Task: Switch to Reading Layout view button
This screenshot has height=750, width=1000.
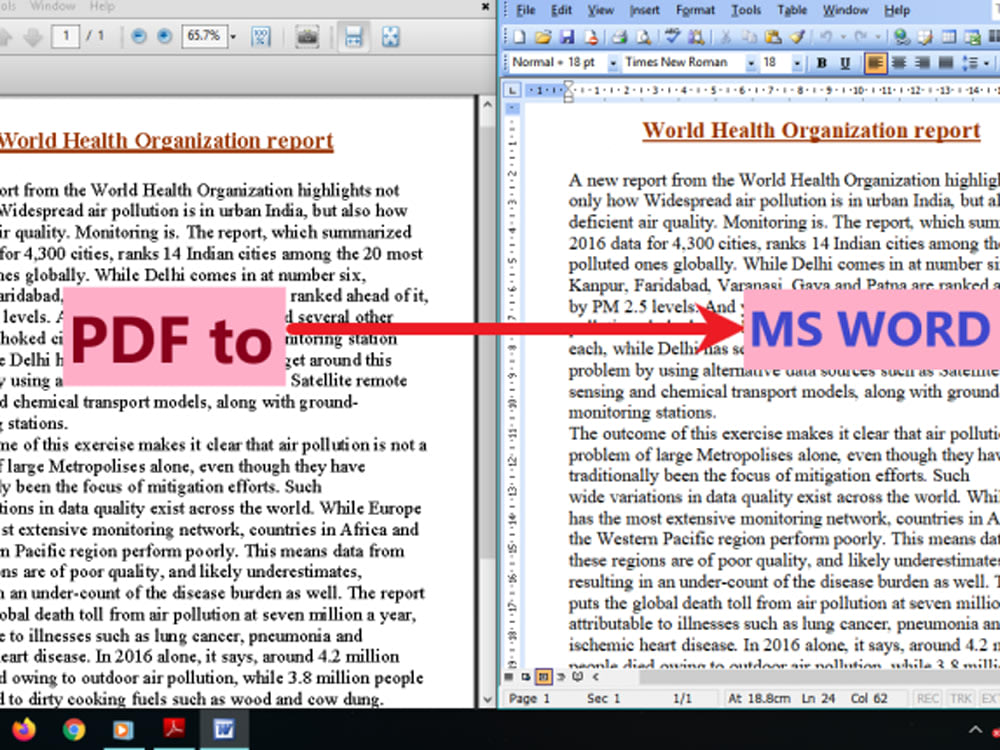Action: (x=578, y=677)
